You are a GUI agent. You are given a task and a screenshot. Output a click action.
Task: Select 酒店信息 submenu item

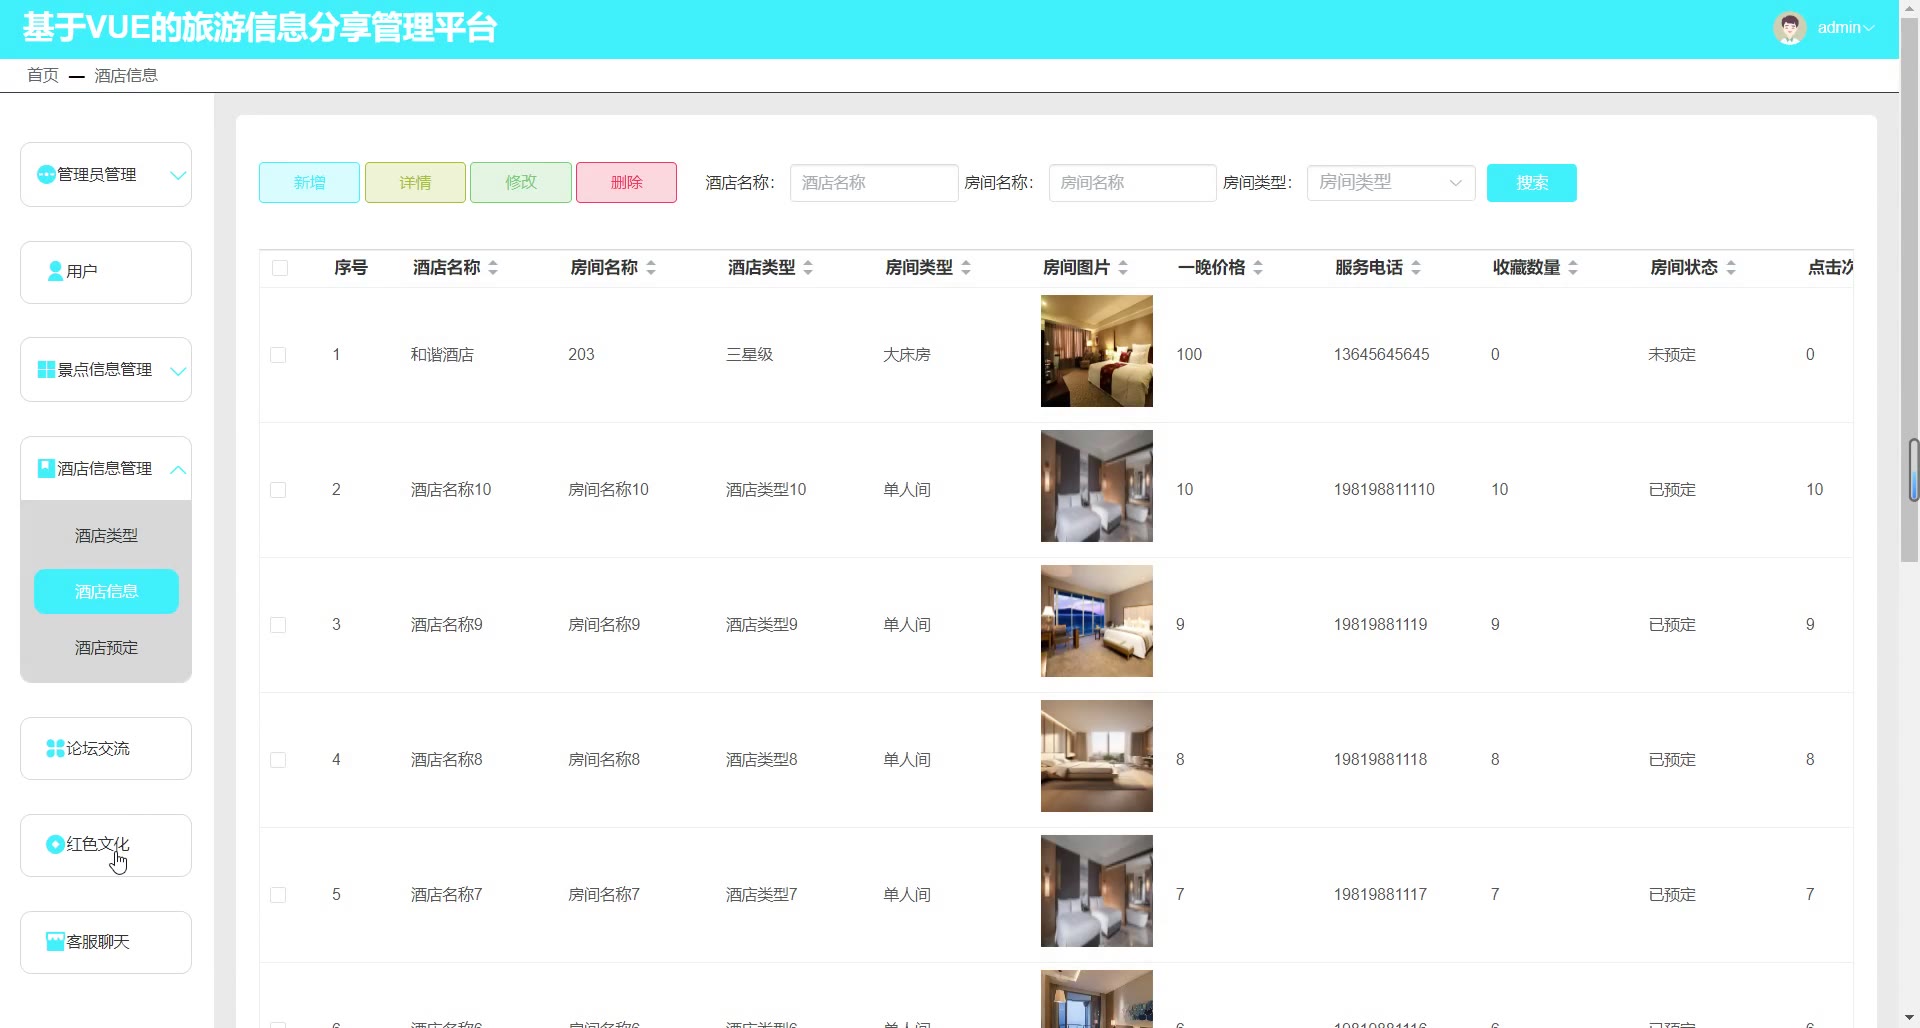[x=106, y=592]
